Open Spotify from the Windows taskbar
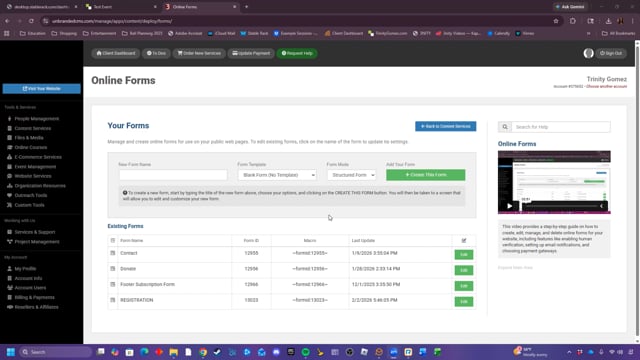Screen dimensions: 640x360 click(x=305, y=352)
